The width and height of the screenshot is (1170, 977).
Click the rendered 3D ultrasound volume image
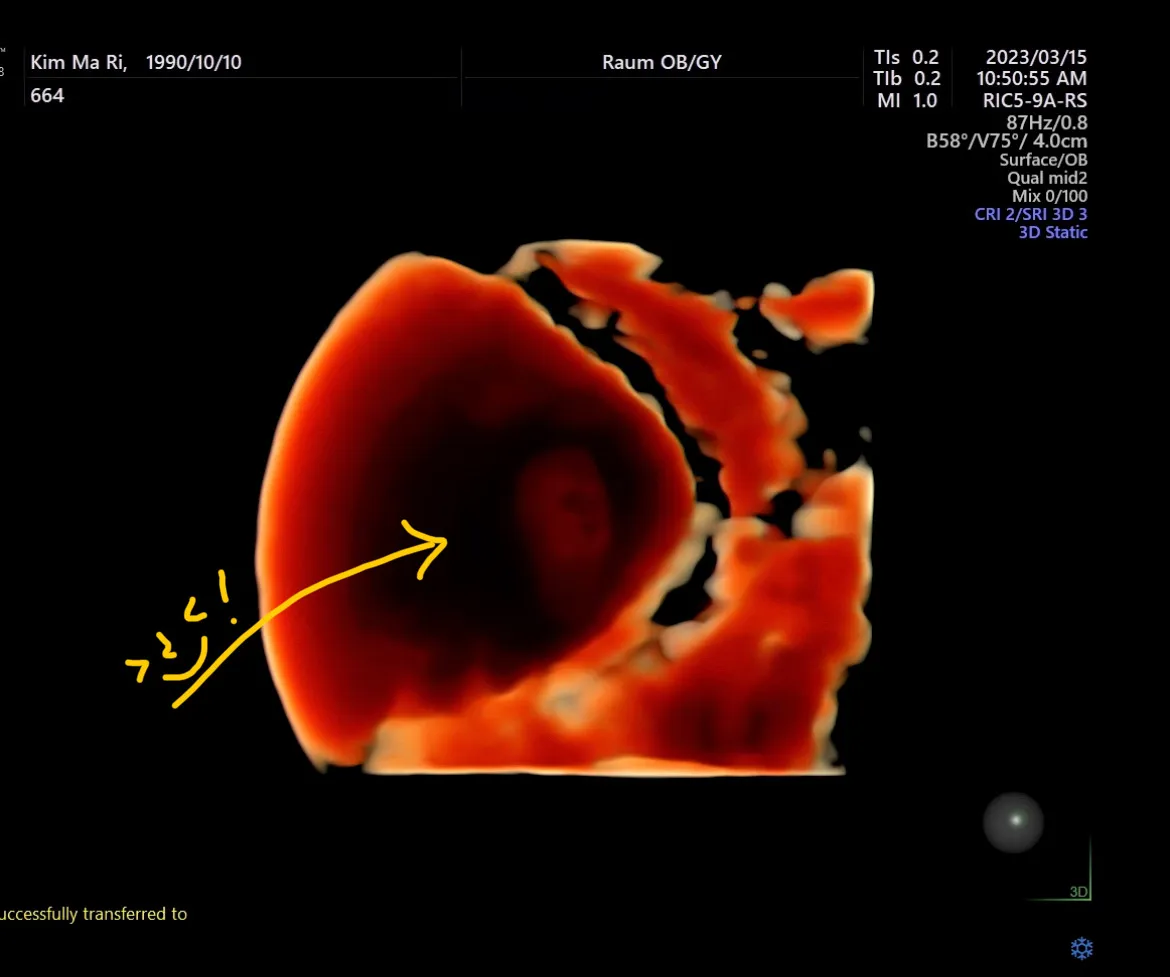pyautogui.click(x=565, y=508)
